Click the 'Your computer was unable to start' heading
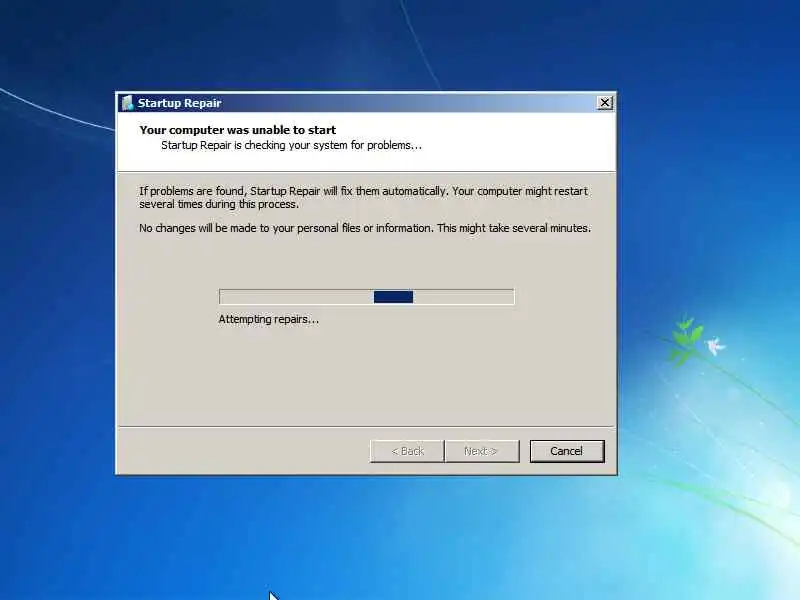The width and height of the screenshot is (800, 600). (238, 130)
